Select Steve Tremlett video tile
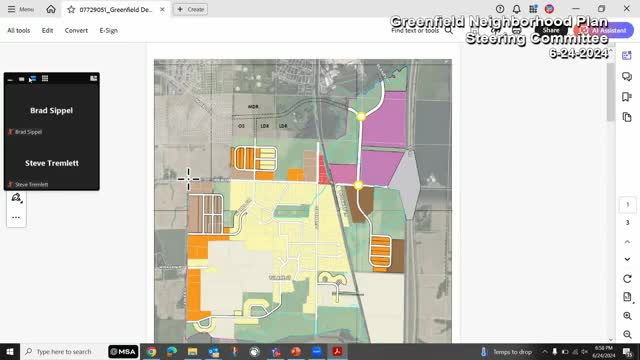This screenshot has width=640, height=360. click(x=51, y=163)
